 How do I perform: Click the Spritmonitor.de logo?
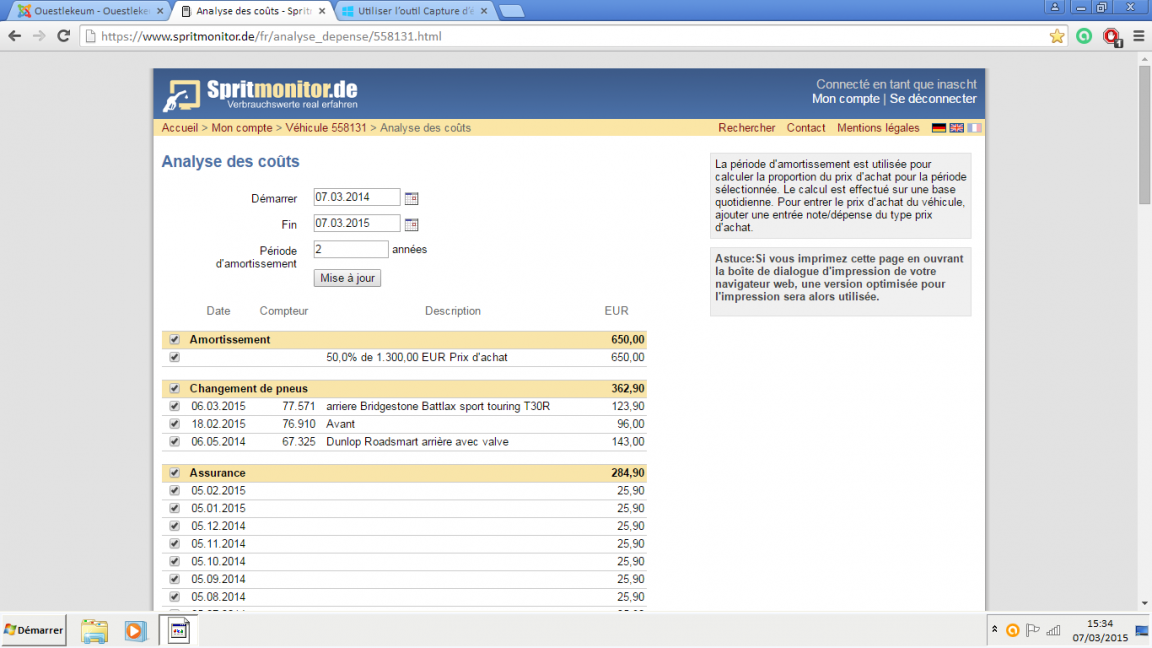click(260, 94)
